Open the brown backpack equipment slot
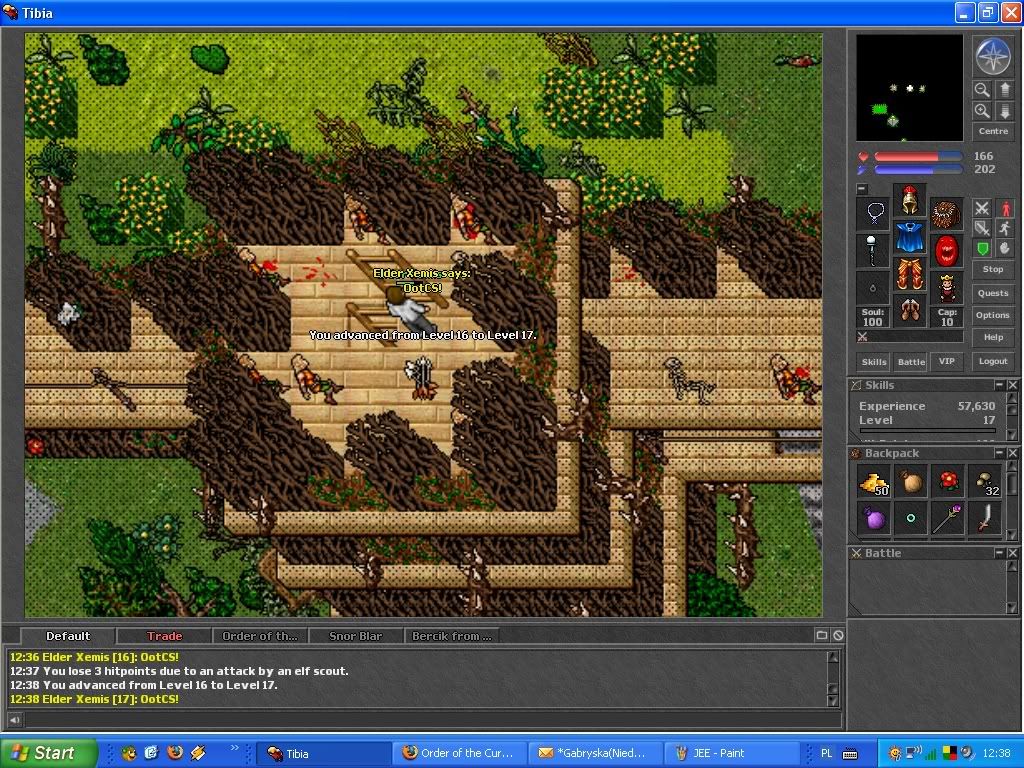This screenshot has height=768, width=1024. click(x=946, y=214)
